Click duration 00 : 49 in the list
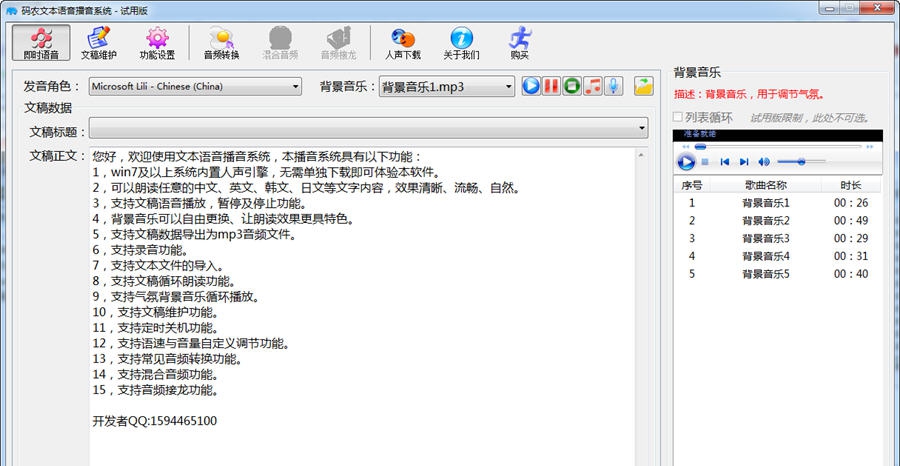900x466 pixels. pyautogui.click(x=851, y=220)
